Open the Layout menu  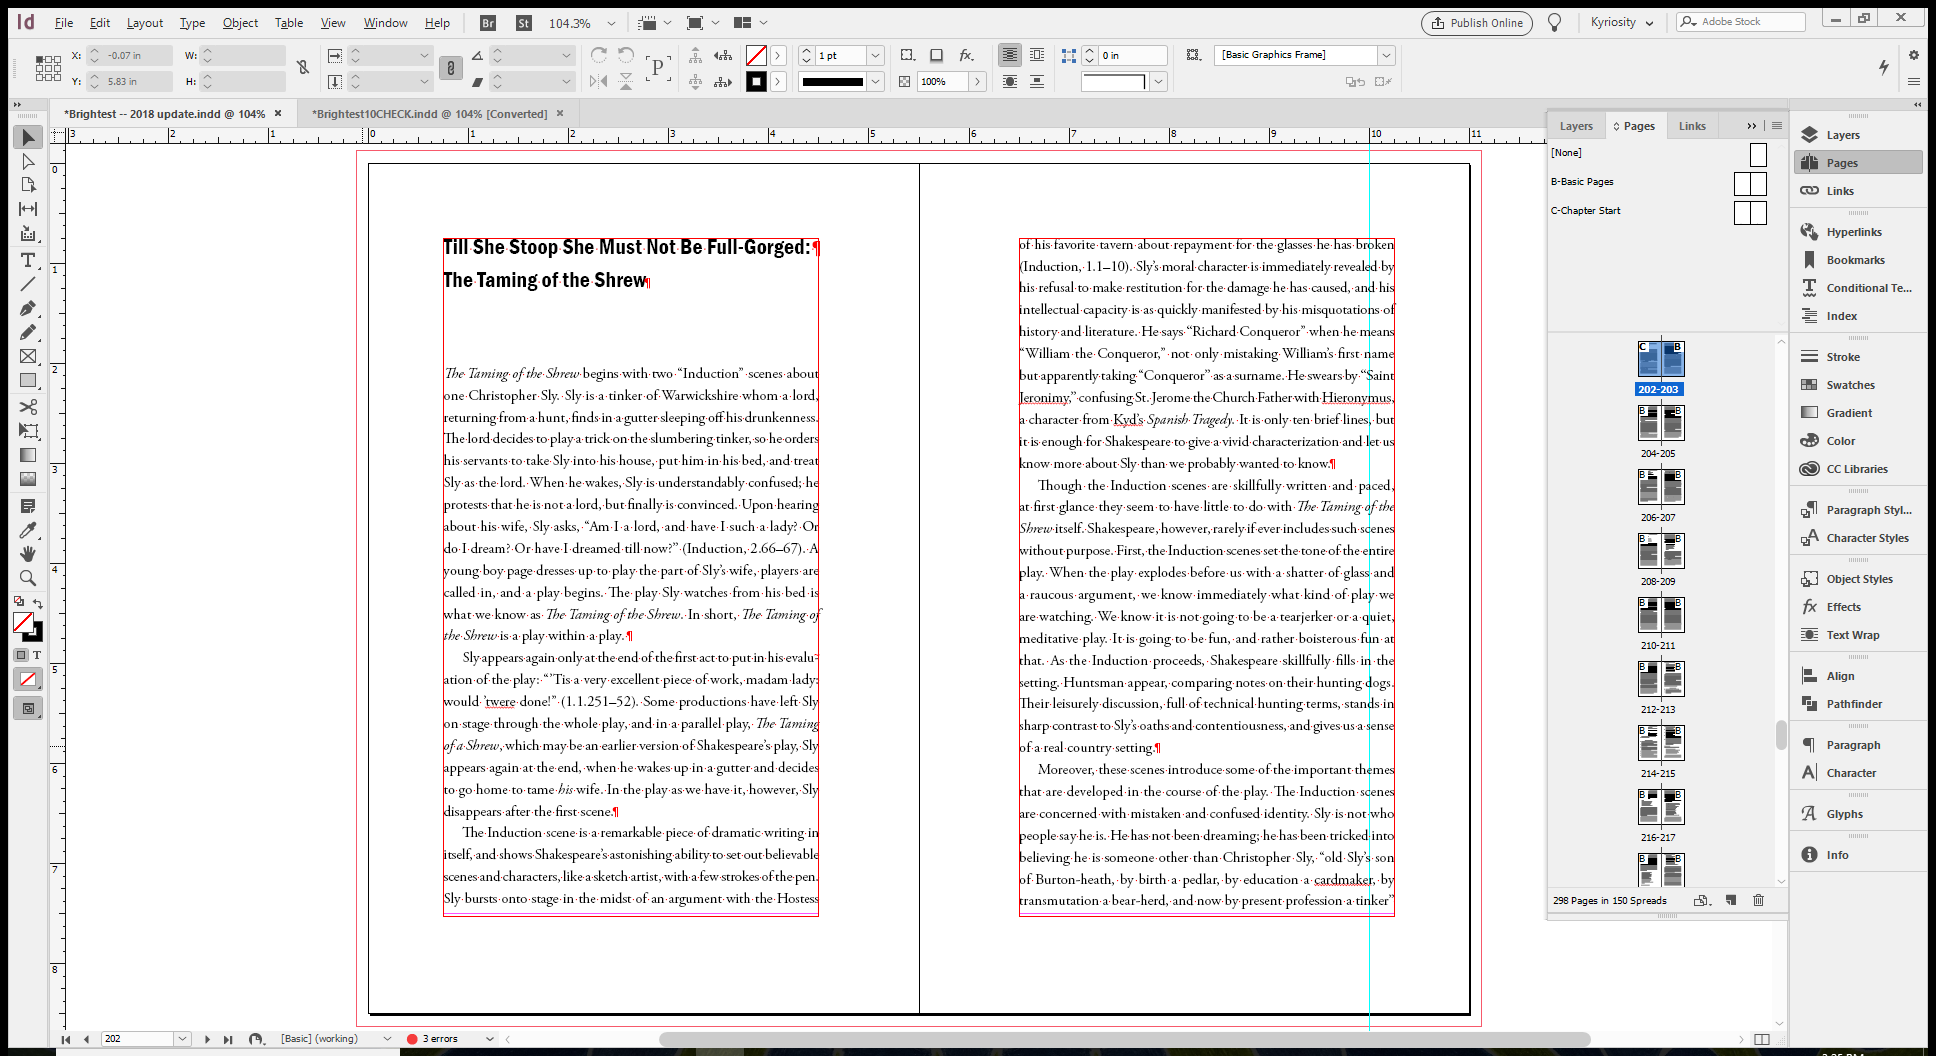[x=145, y=23]
